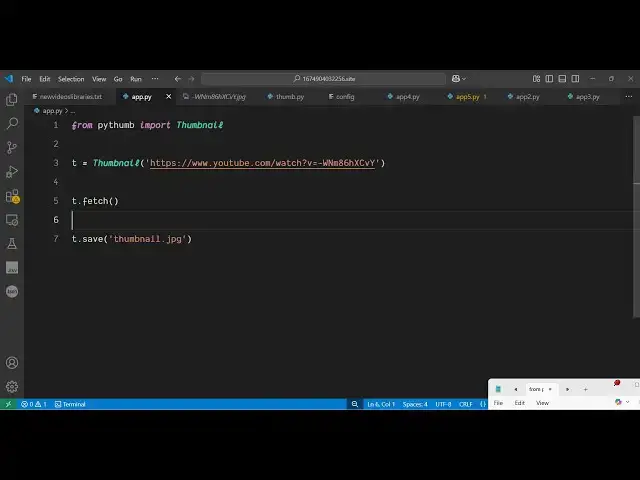Open the View menu in VS Code
The image size is (640, 480).
point(99,79)
